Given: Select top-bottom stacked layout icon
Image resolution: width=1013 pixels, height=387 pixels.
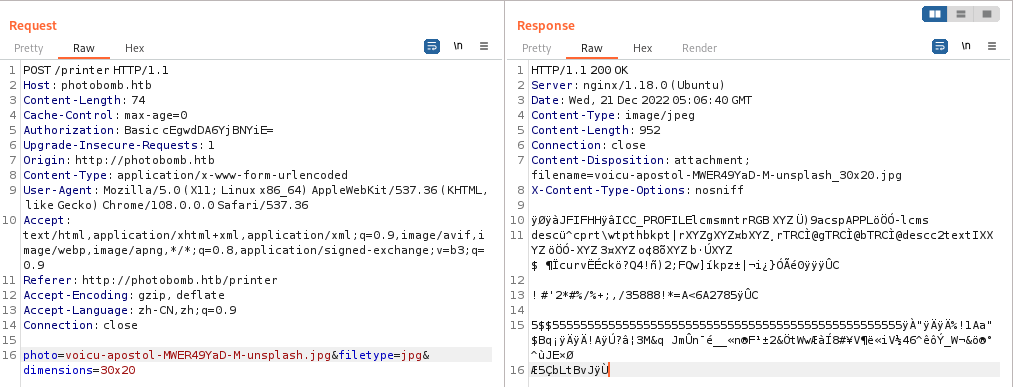Looking at the screenshot, I should pos(961,14).
